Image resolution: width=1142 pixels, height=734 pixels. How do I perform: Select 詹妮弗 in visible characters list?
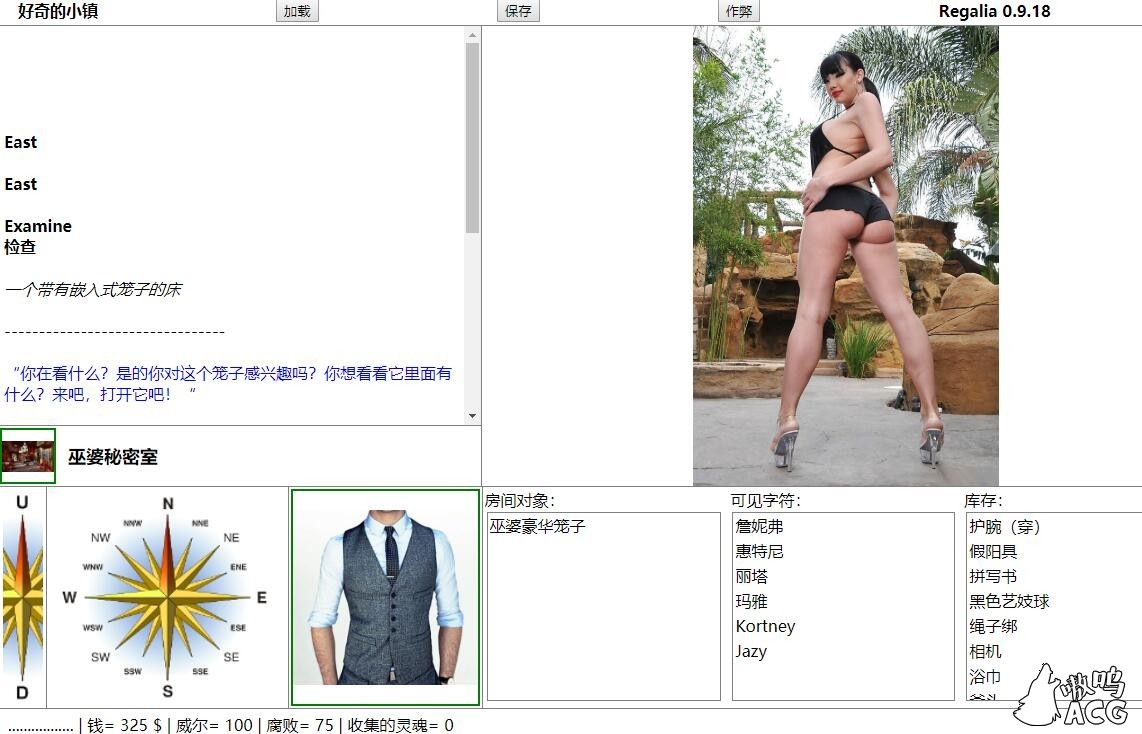(x=759, y=526)
